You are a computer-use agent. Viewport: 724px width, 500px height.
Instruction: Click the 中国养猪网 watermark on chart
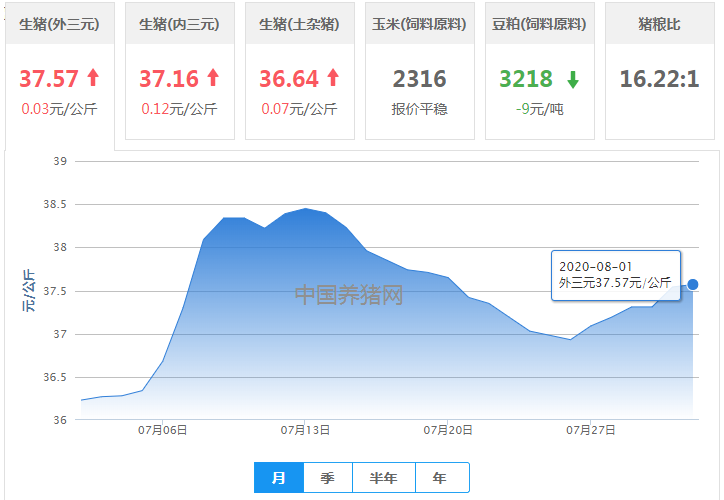pyautogui.click(x=348, y=294)
